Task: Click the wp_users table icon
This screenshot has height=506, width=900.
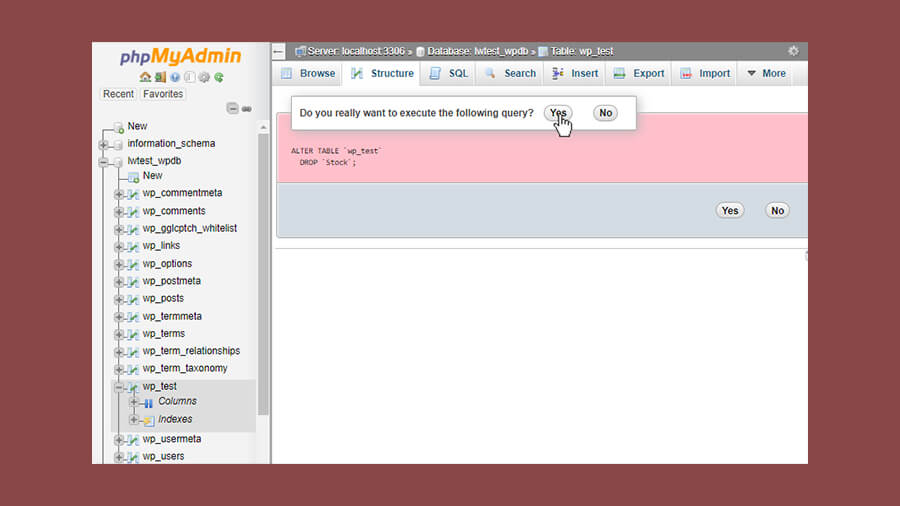Action: tap(133, 457)
